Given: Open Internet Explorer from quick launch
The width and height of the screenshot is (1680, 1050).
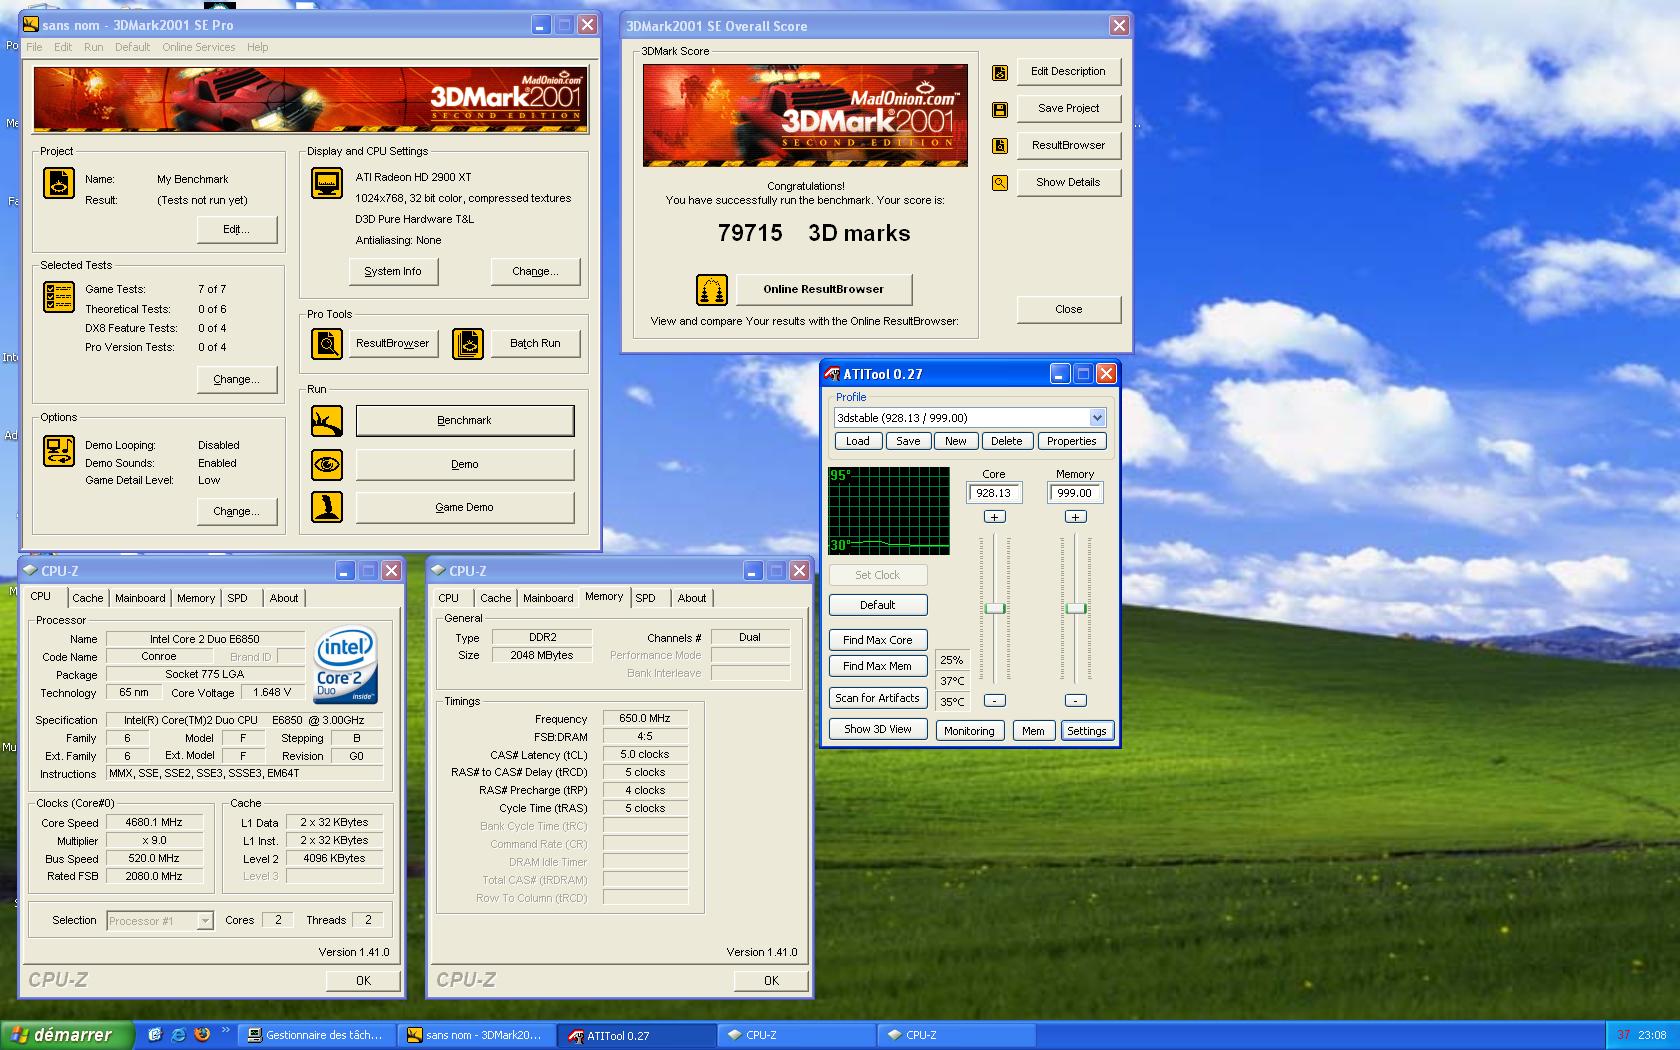Looking at the screenshot, I should [178, 1035].
